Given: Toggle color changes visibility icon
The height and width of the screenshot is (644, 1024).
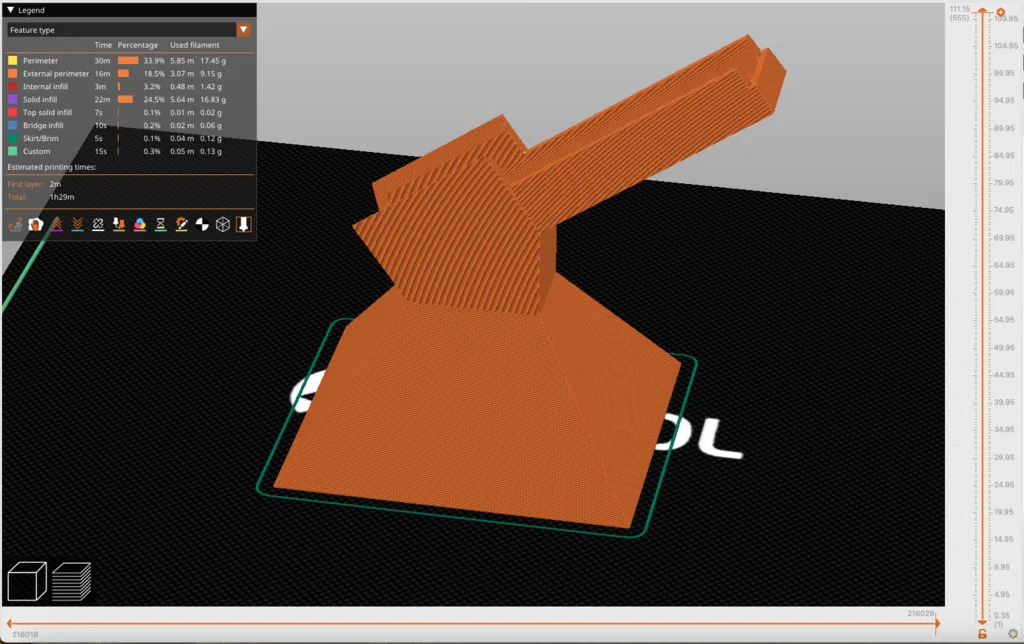Looking at the screenshot, I should point(140,225).
